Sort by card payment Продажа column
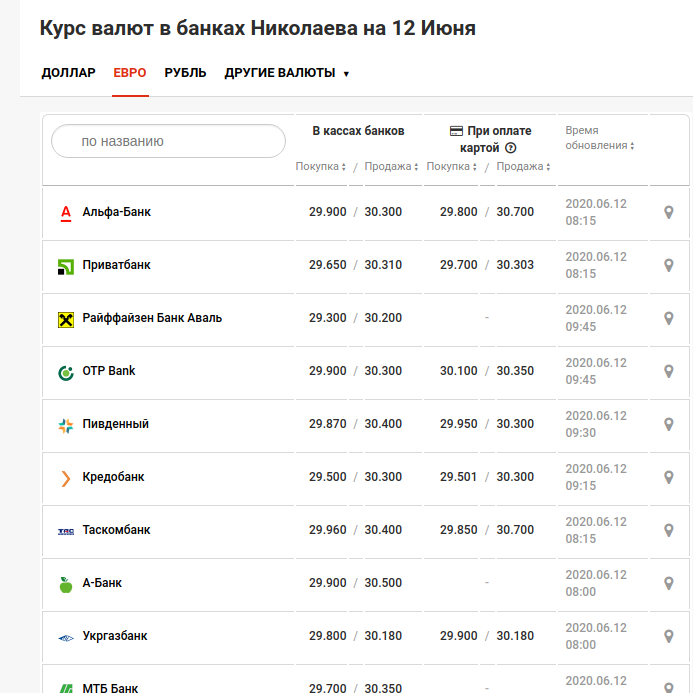 tap(523, 167)
